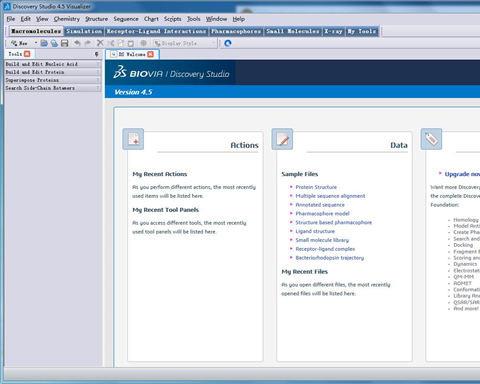Click the Copy icon in toolbar

click(121, 43)
